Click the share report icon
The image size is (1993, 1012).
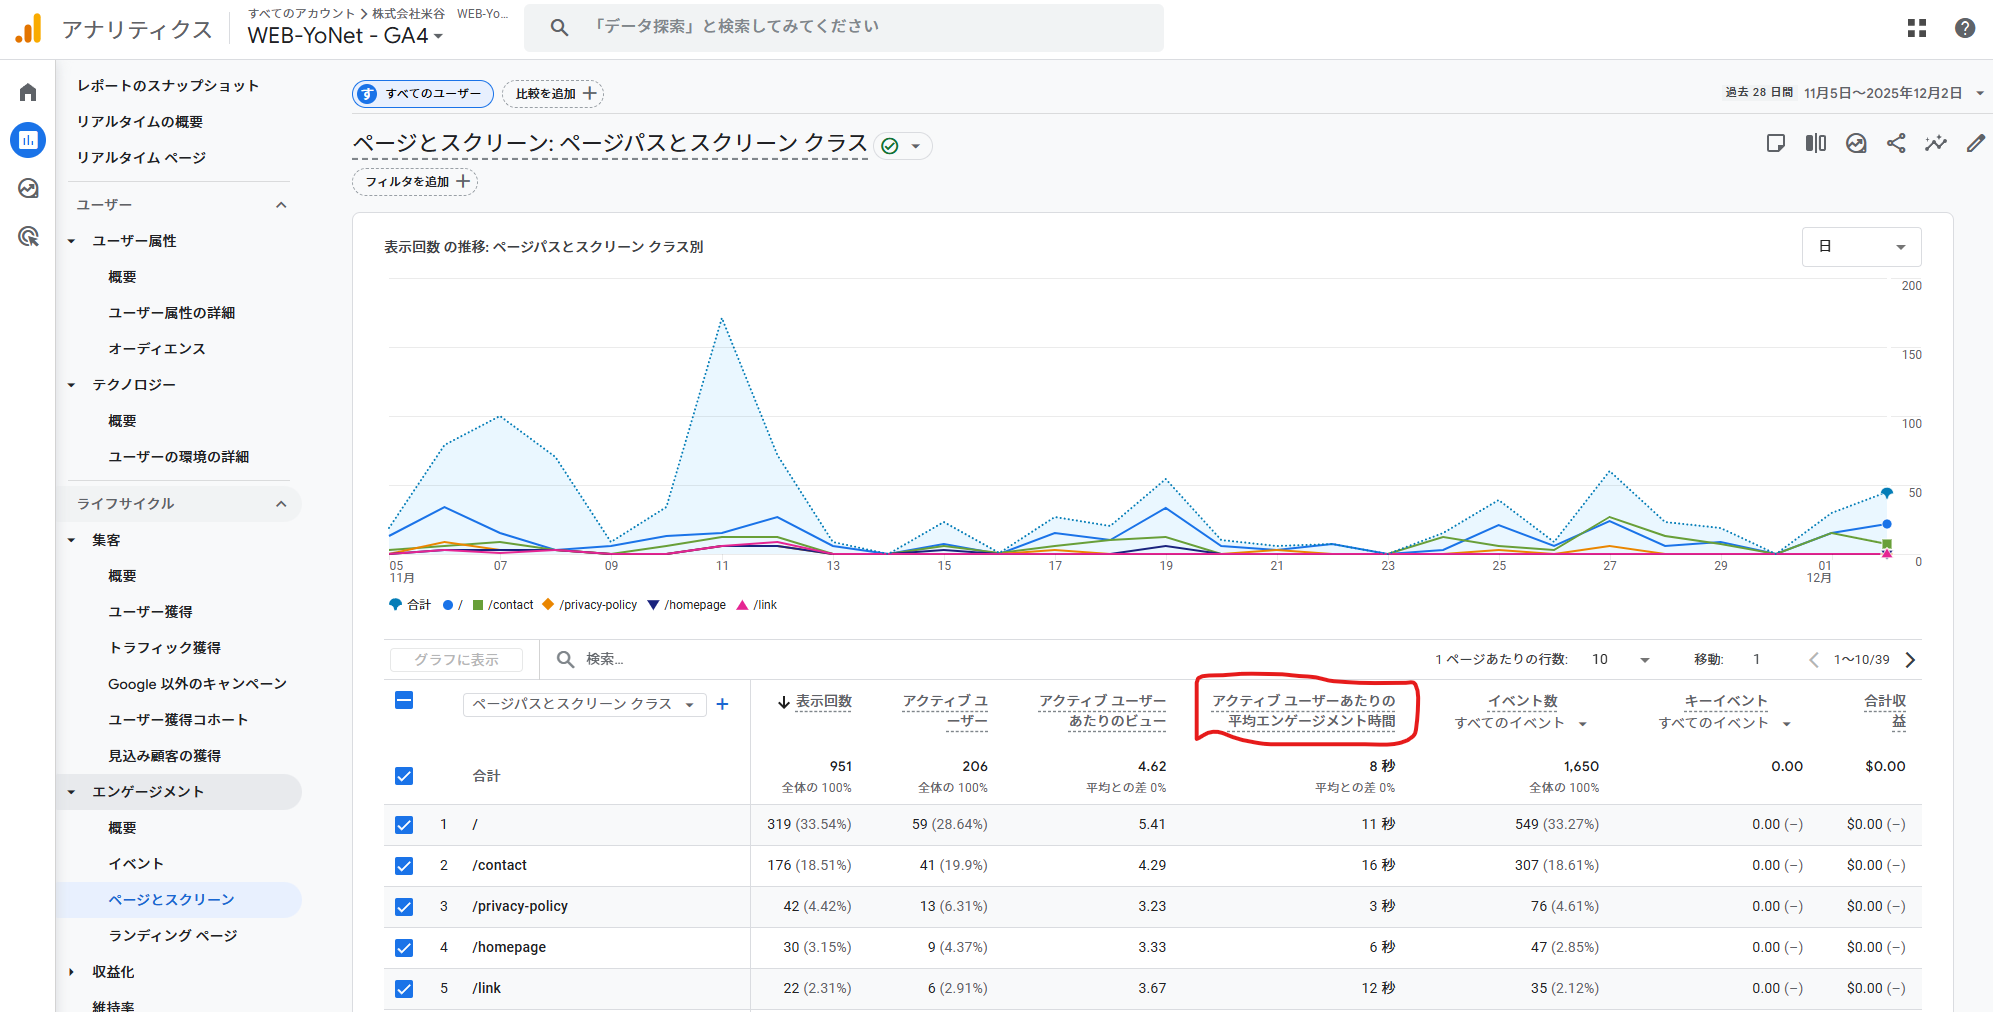click(x=1896, y=143)
